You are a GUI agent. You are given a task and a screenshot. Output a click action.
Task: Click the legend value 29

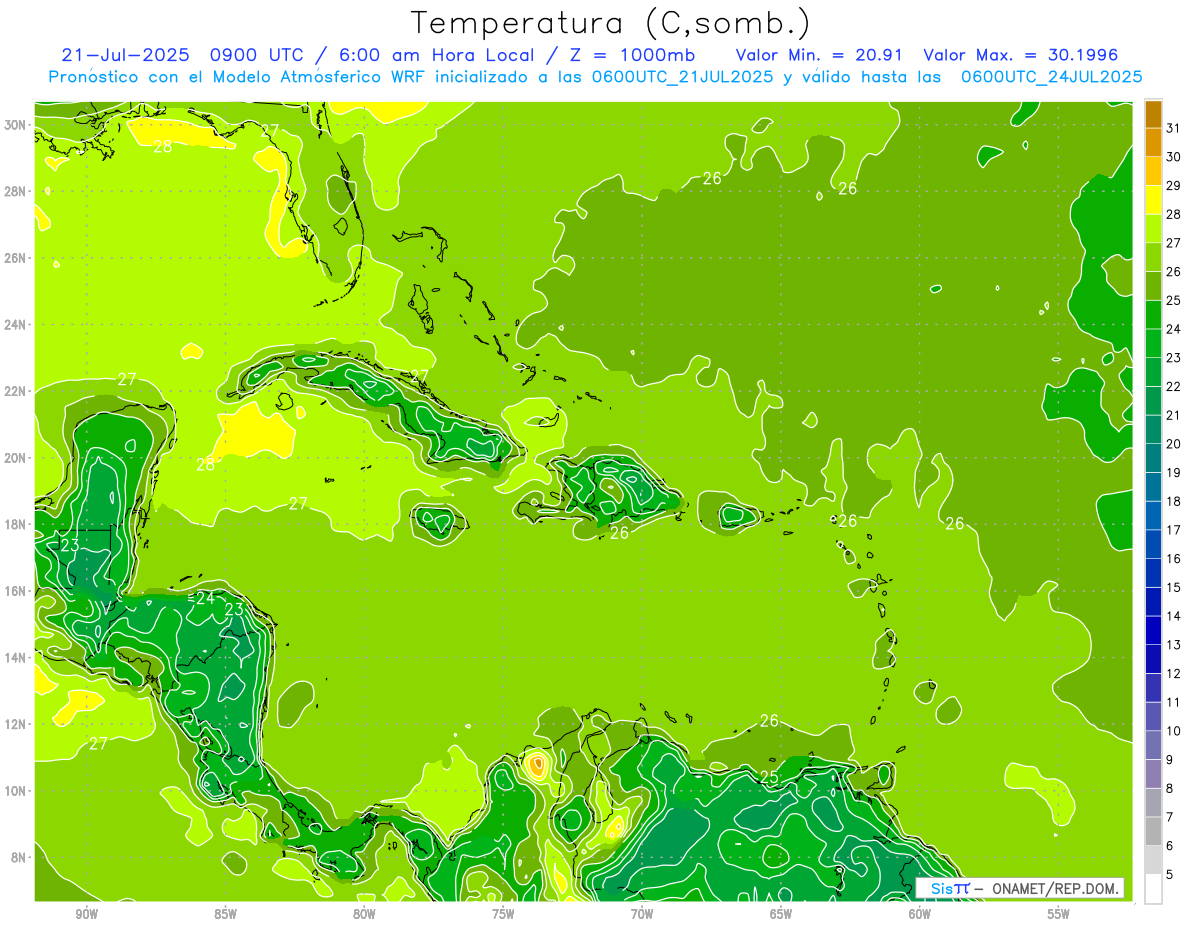(1174, 186)
